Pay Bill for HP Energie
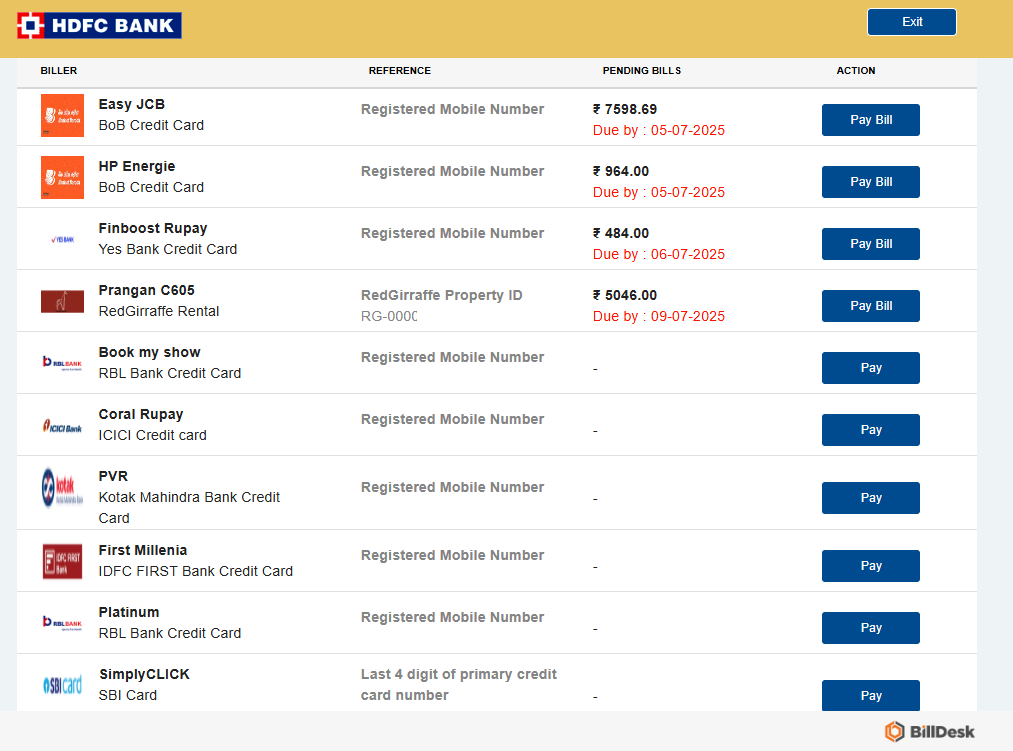This screenshot has width=1013, height=751. click(871, 182)
